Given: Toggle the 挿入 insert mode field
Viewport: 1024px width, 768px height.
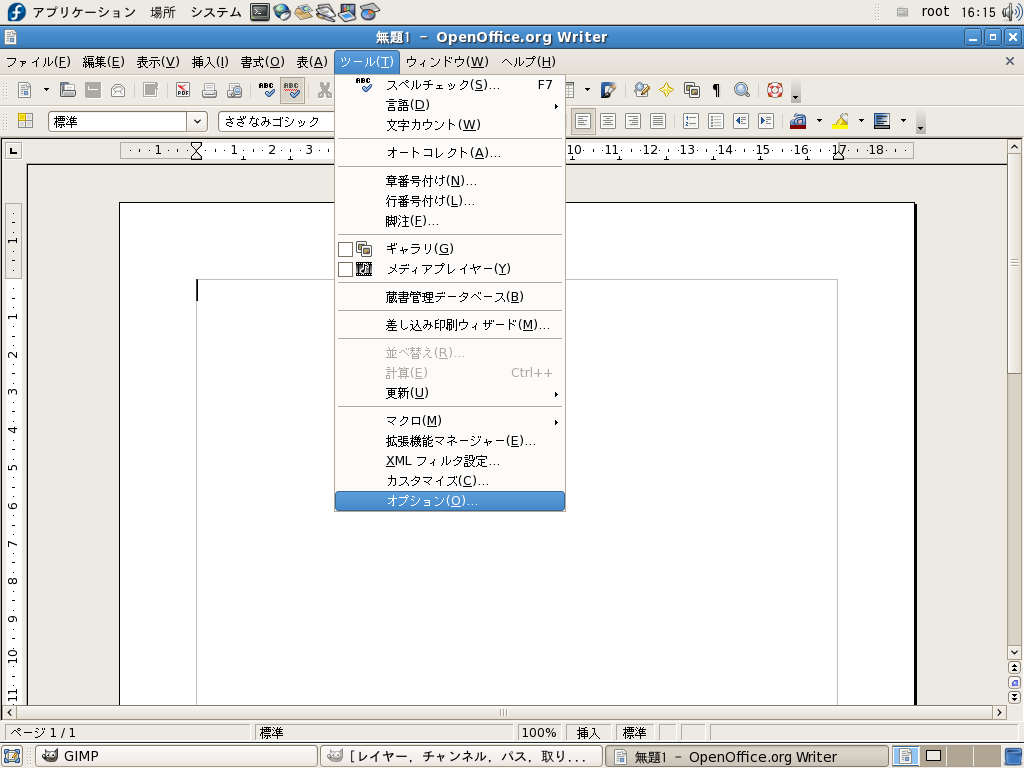Looking at the screenshot, I should pyautogui.click(x=588, y=733).
